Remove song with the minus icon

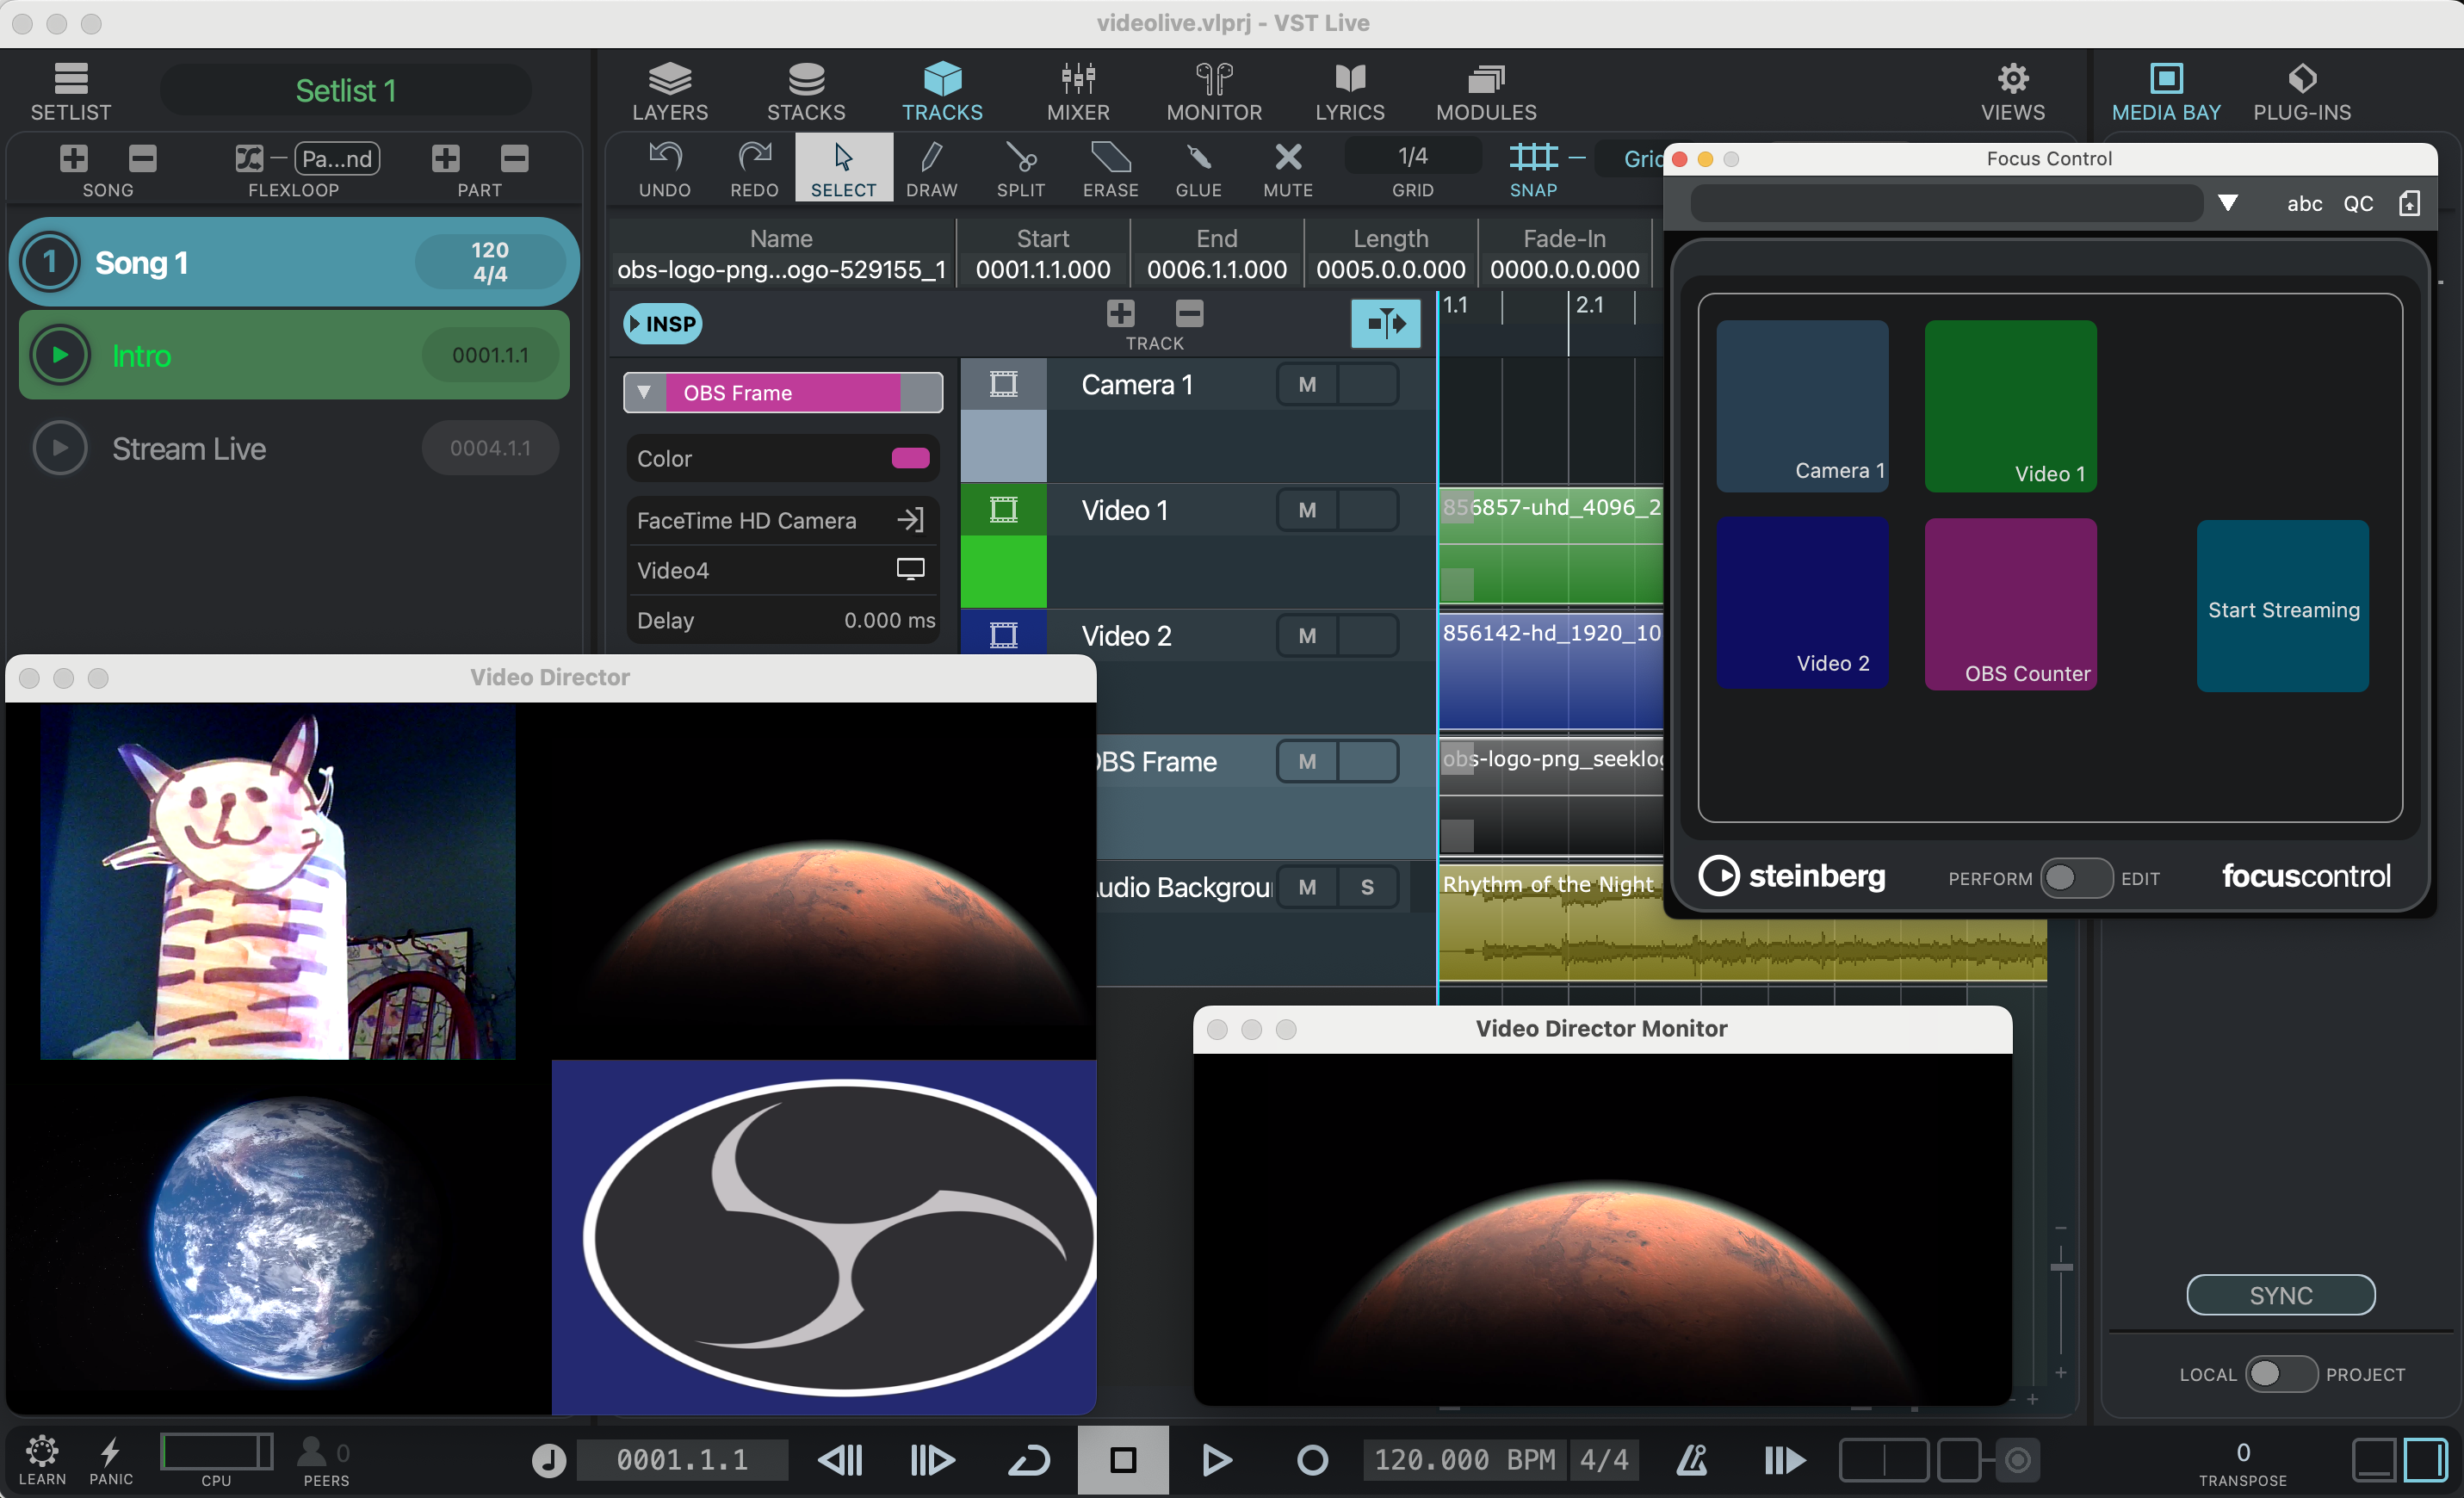tap(143, 158)
